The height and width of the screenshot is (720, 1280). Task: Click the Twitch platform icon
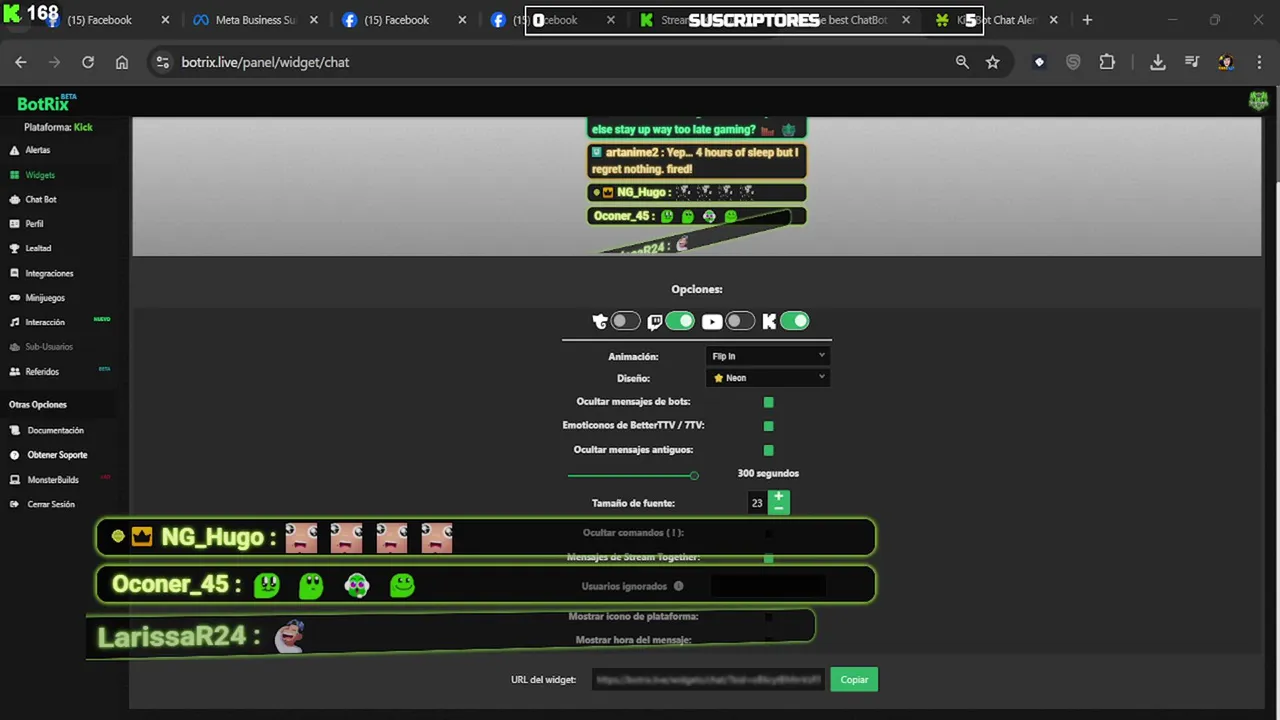[655, 321]
